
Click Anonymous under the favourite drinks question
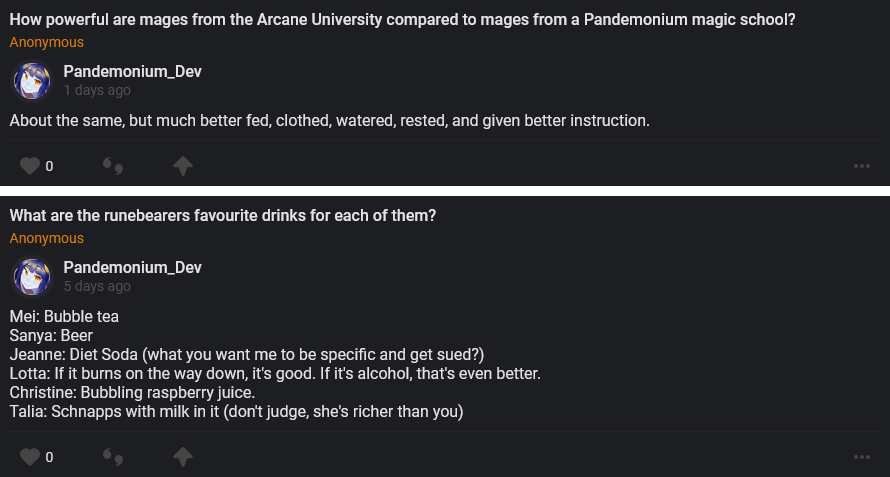[47, 238]
